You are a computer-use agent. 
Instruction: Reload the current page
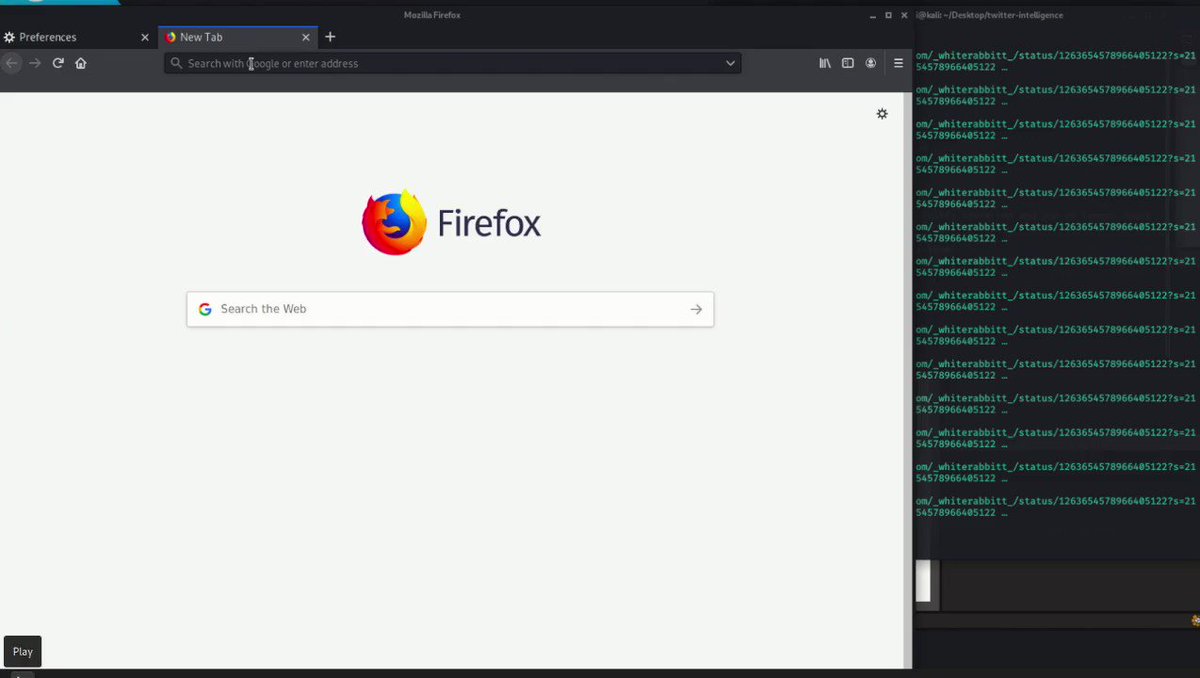coord(58,63)
